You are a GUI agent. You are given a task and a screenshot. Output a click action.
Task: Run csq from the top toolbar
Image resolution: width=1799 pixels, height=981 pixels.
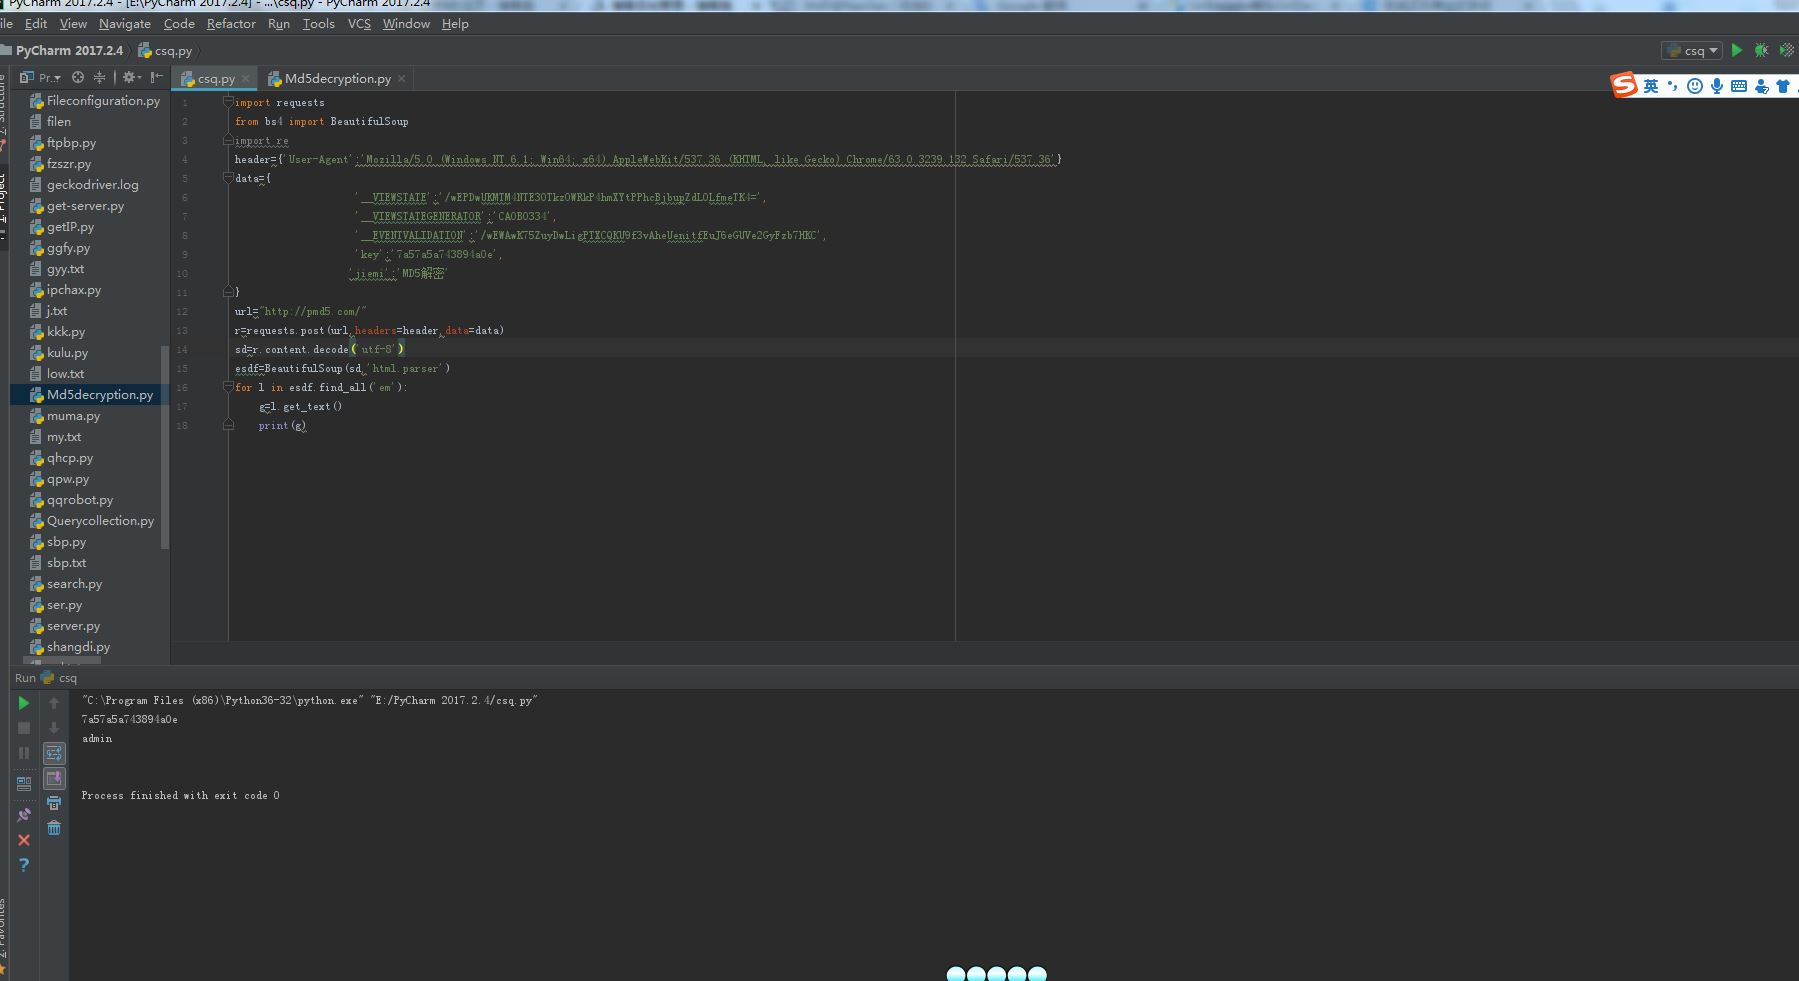[1737, 50]
